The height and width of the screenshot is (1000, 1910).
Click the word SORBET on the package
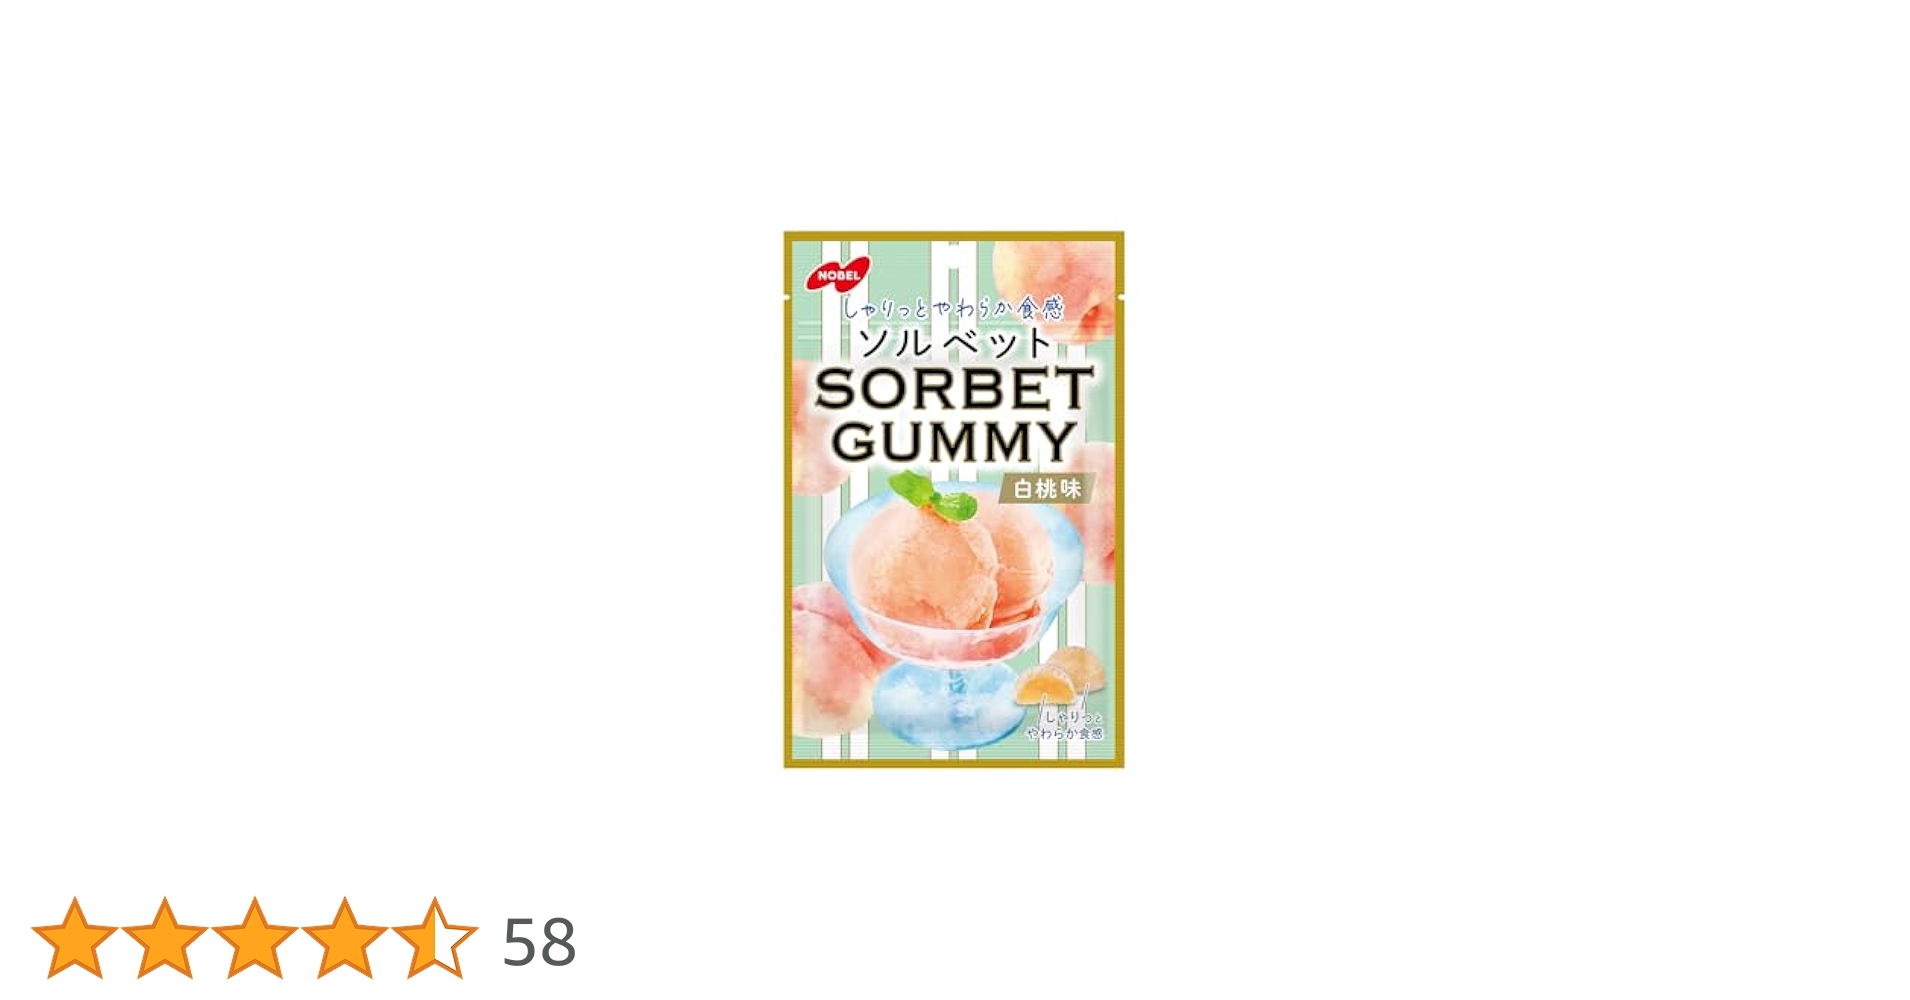click(x=954, y=388)
